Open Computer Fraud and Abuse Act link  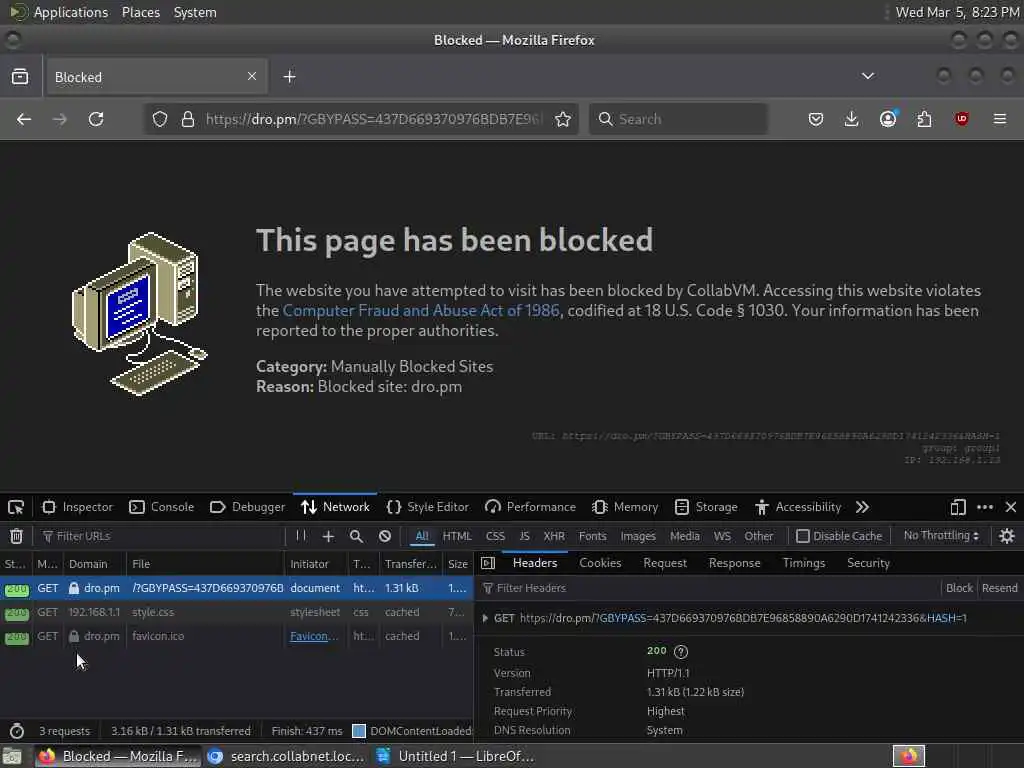coord(421,310)
